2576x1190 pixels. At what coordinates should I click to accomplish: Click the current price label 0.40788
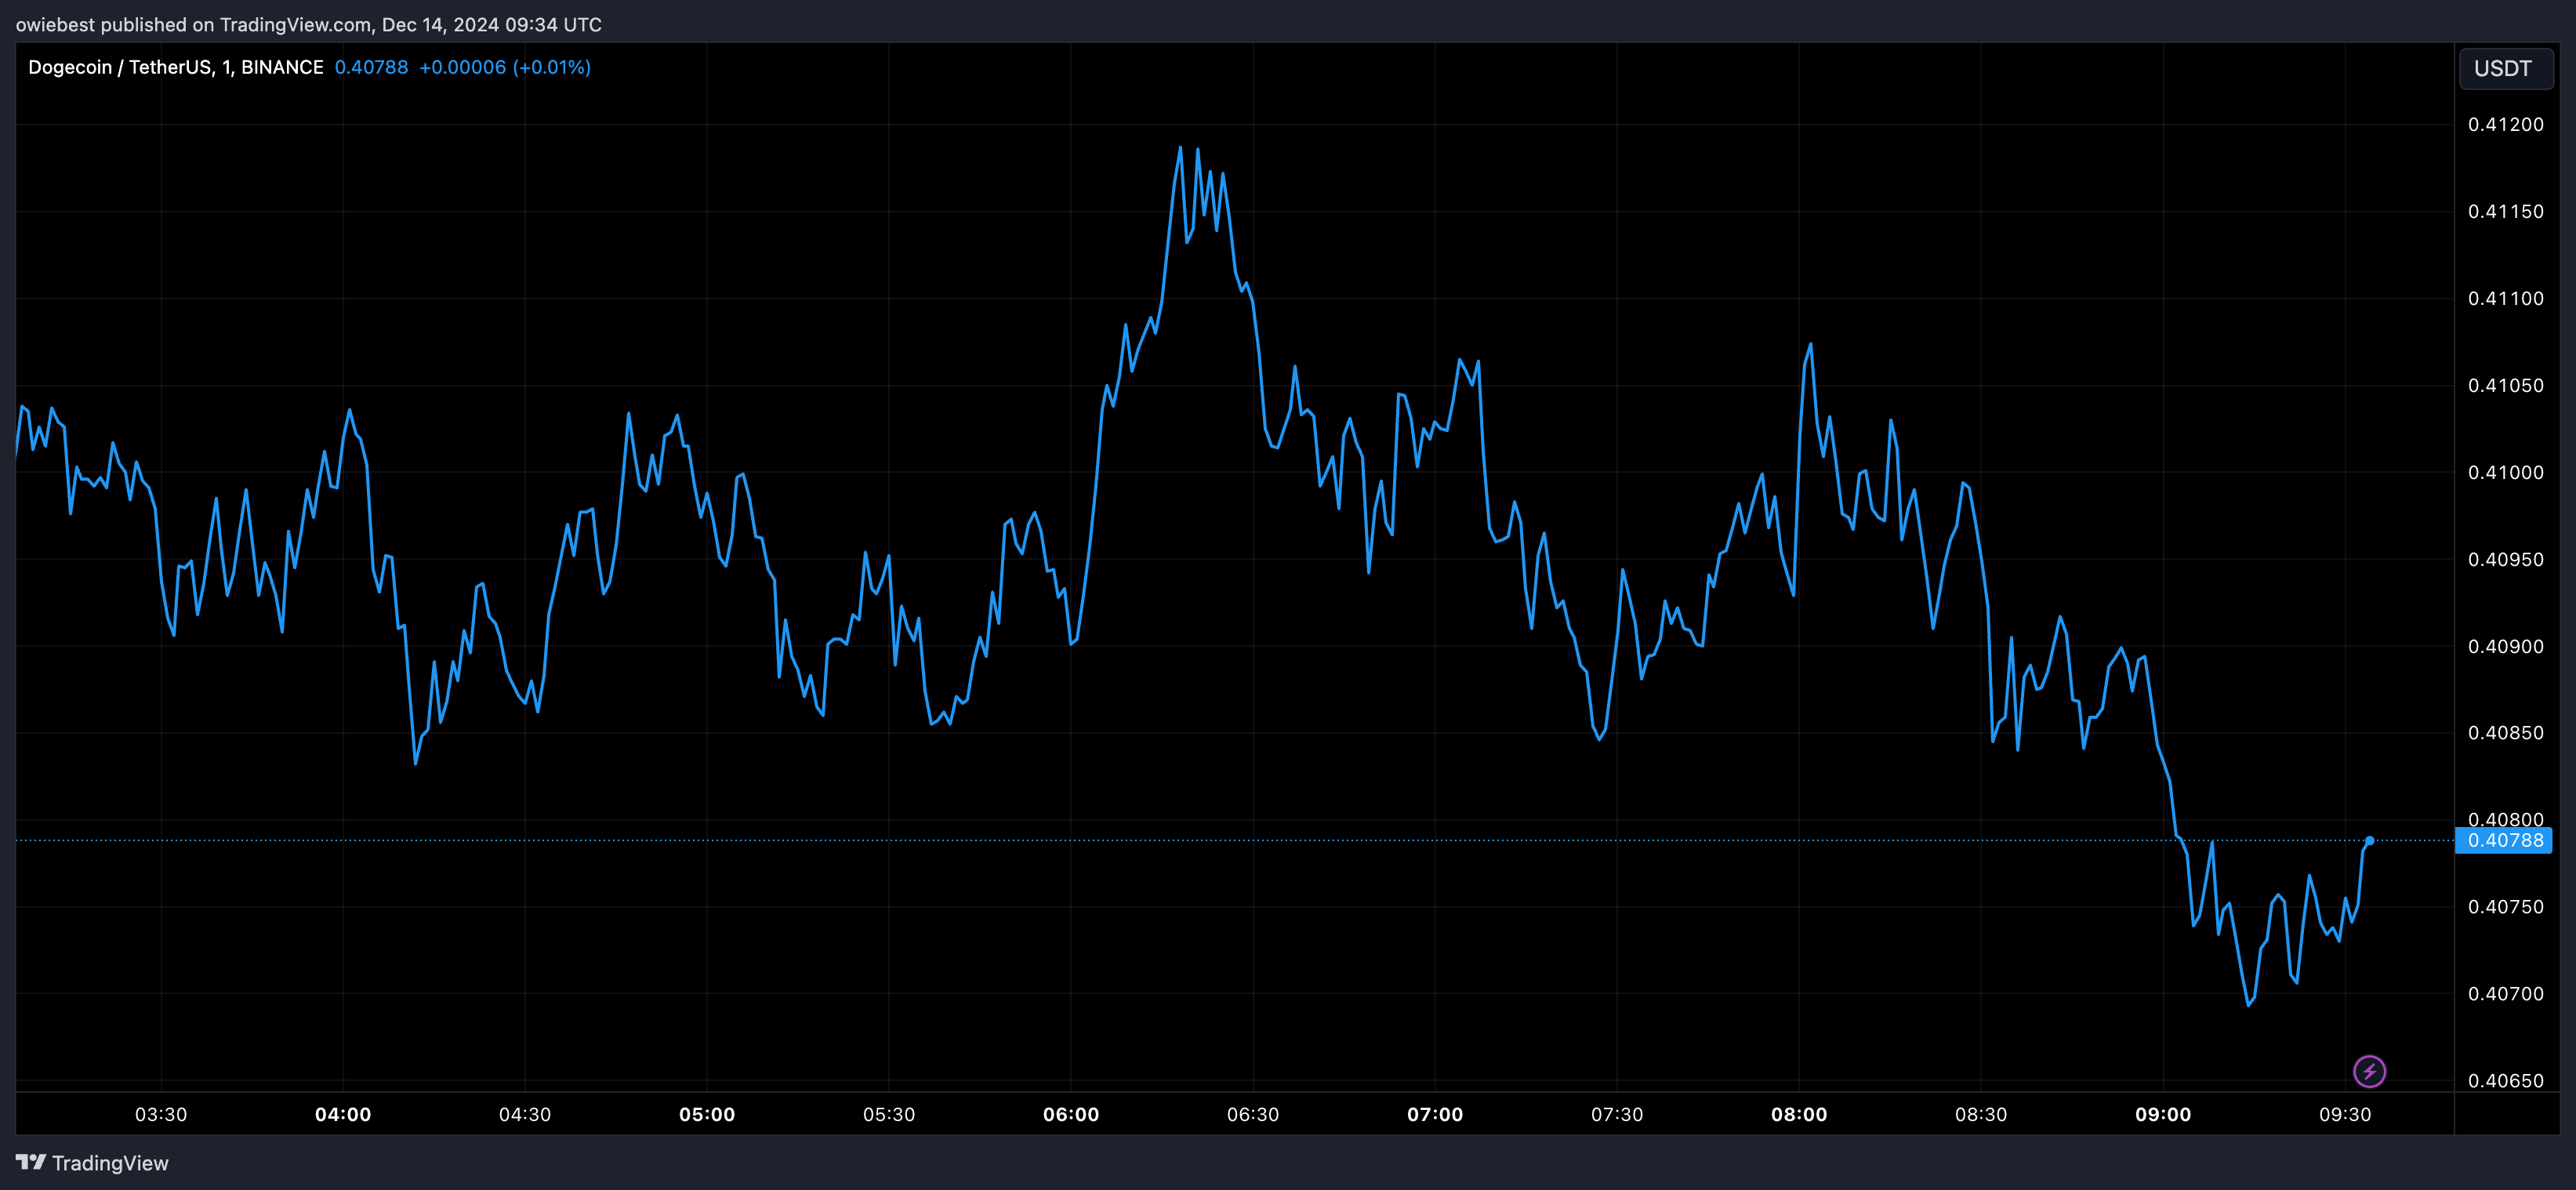point(2504,840)
